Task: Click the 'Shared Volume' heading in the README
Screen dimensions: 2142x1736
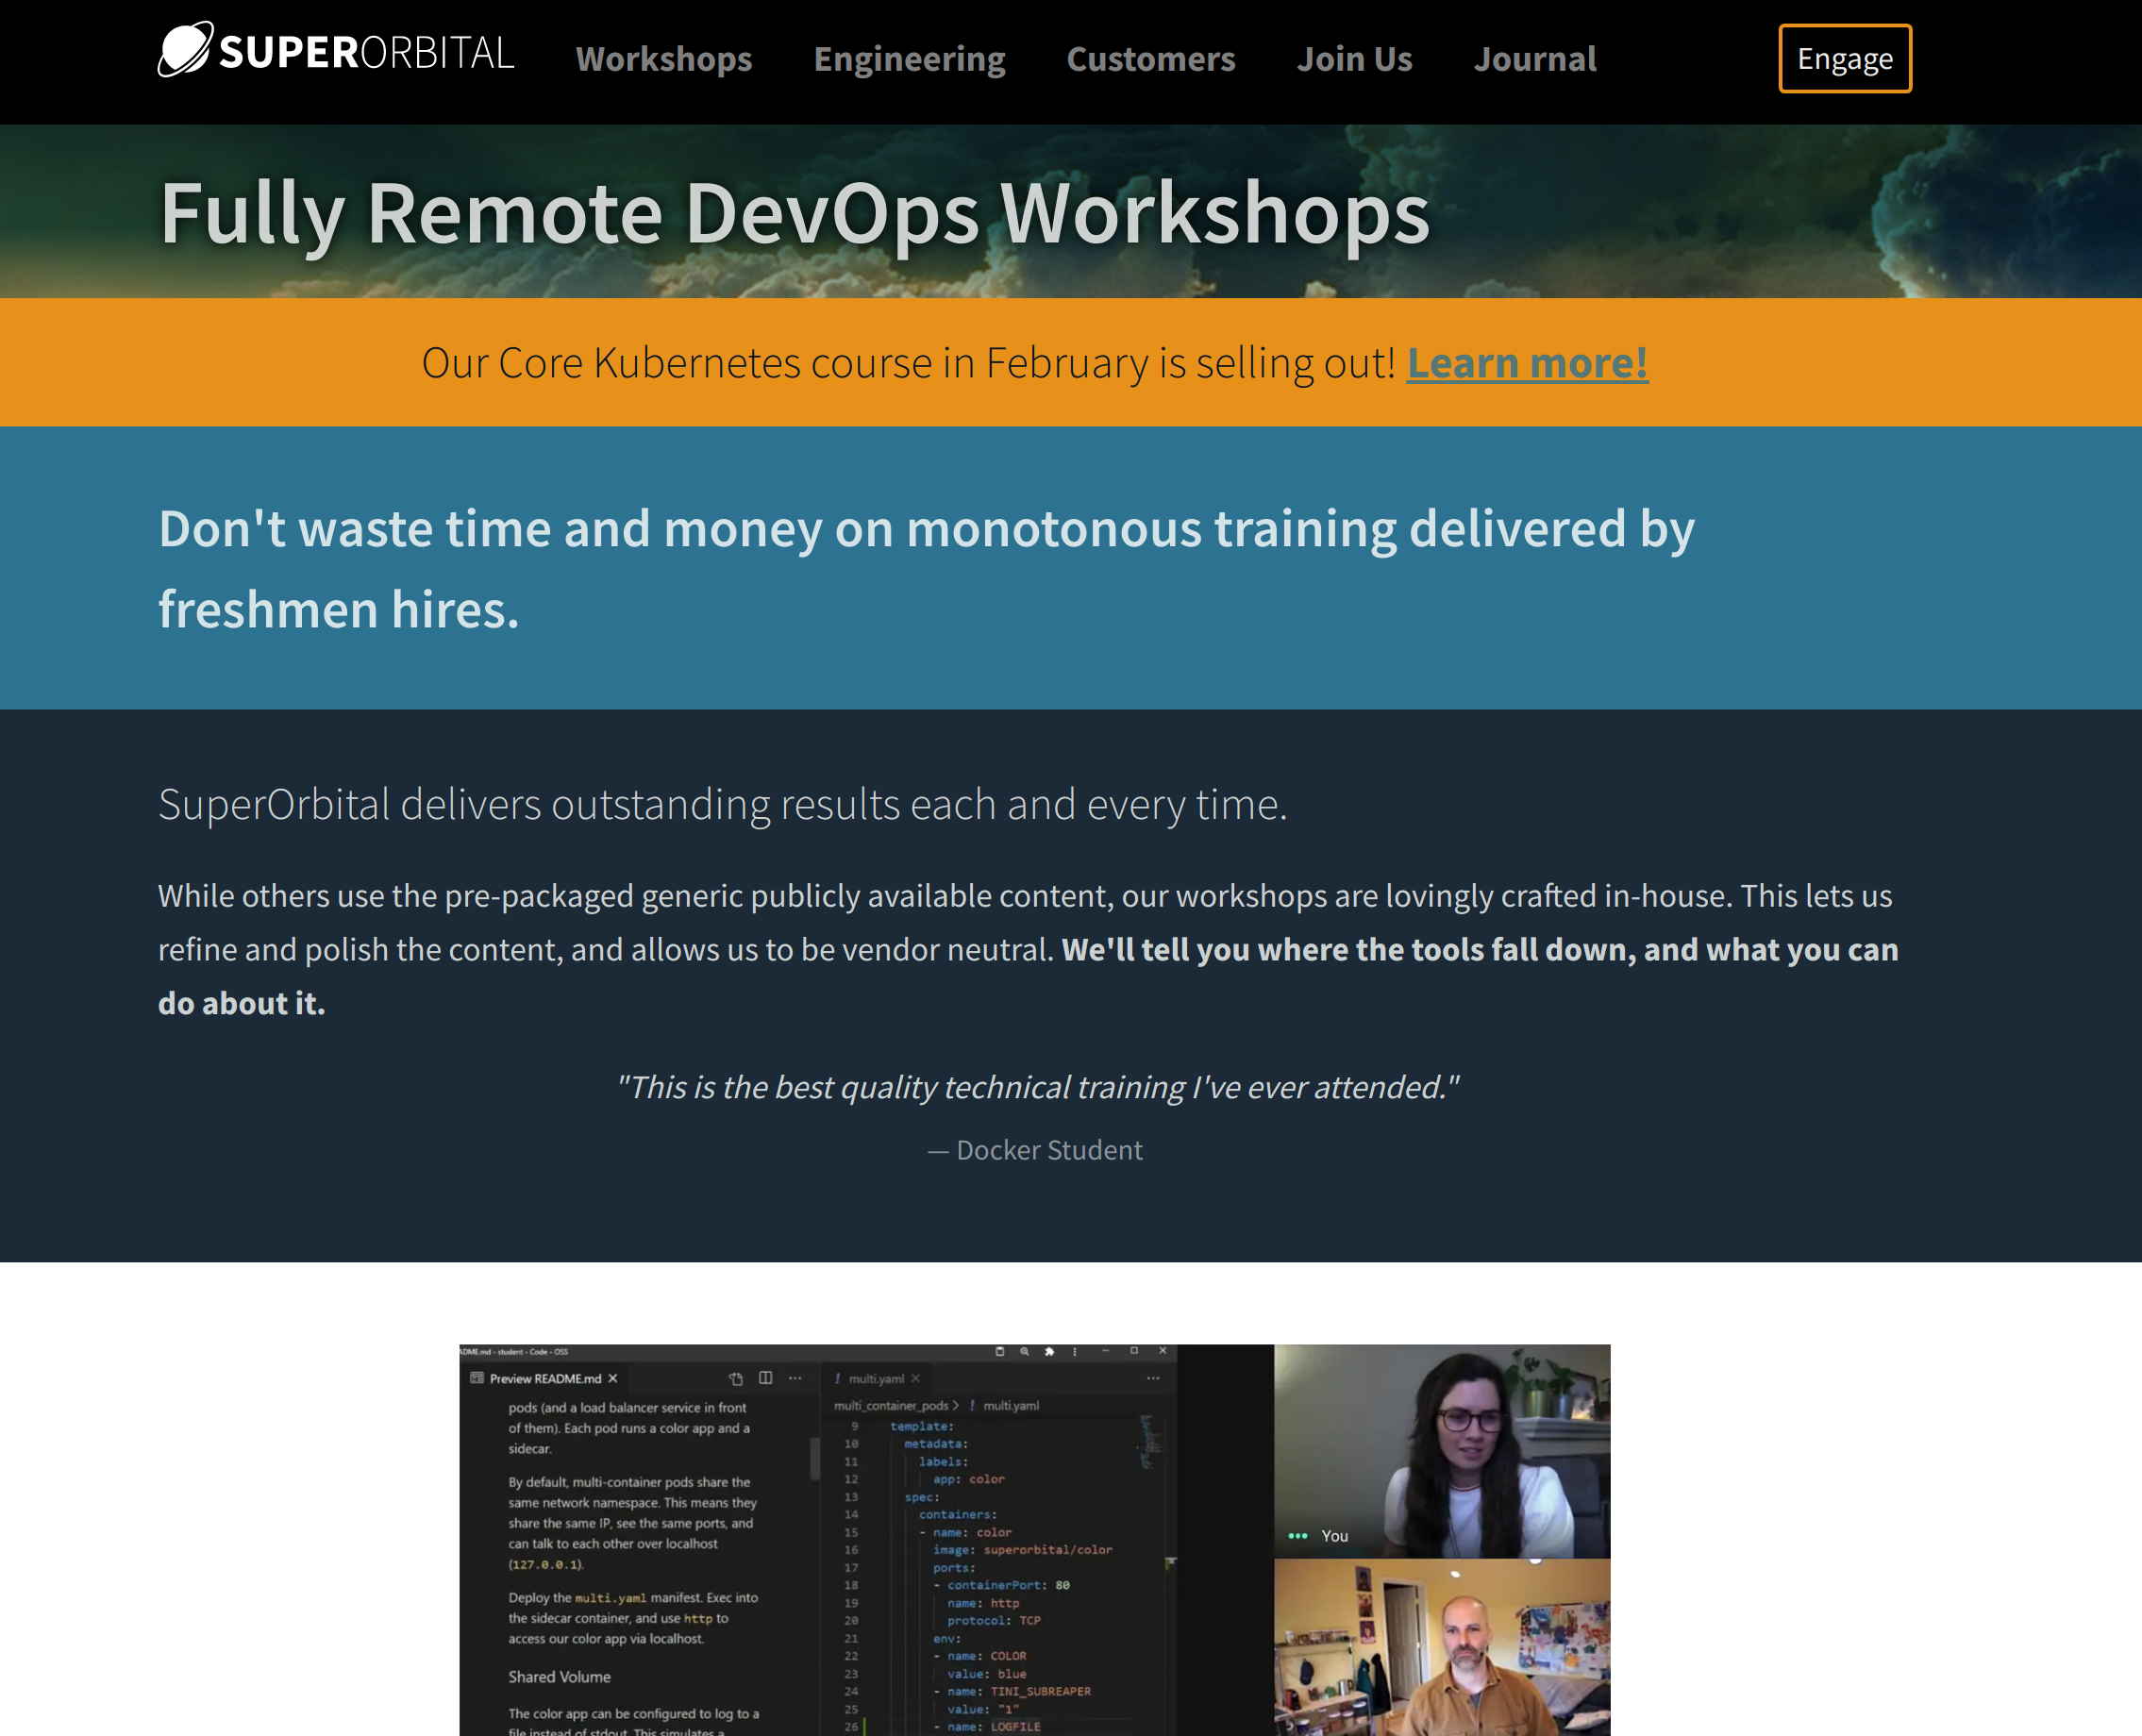Action: point(559,1677)
